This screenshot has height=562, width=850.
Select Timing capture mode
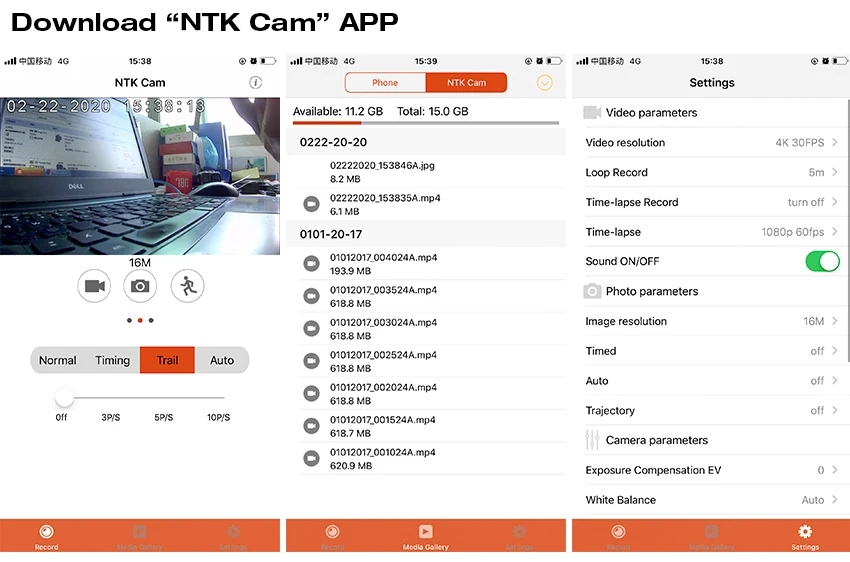(x=113, y=360)
